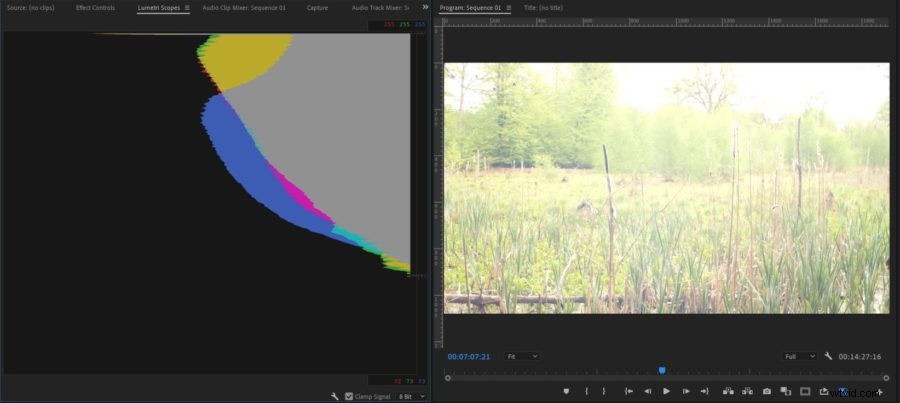
Task: Open Lumetri Scopes wrench settings
Action: pyautogui.click(x=335, y=396)
